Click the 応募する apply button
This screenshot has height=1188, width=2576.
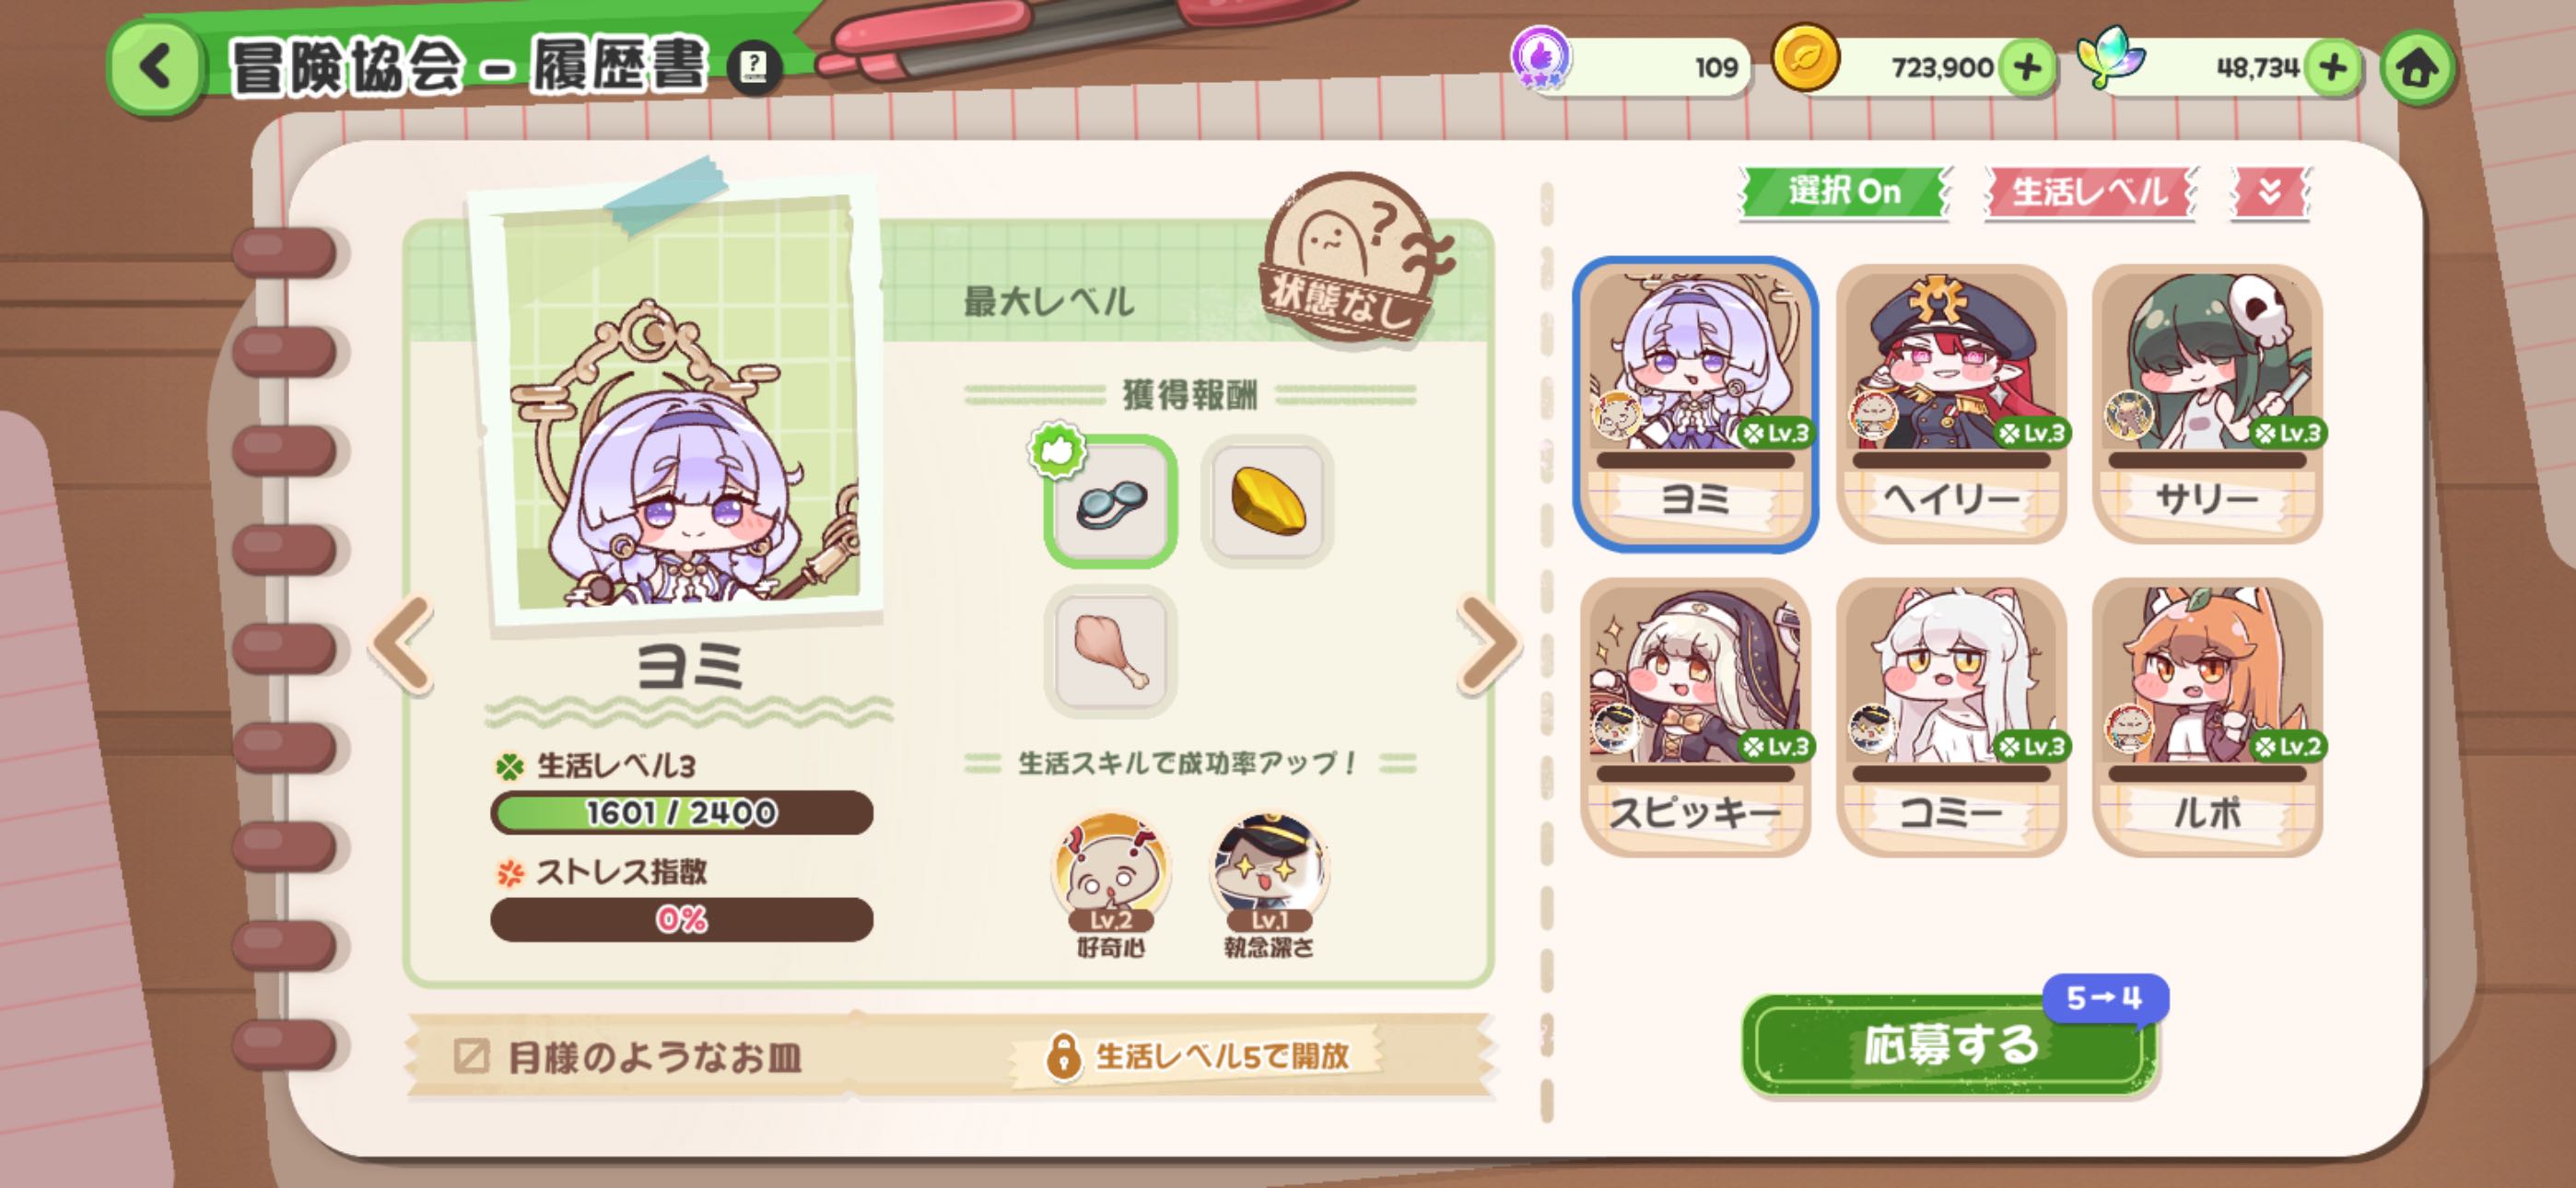click(1949, 1045)
